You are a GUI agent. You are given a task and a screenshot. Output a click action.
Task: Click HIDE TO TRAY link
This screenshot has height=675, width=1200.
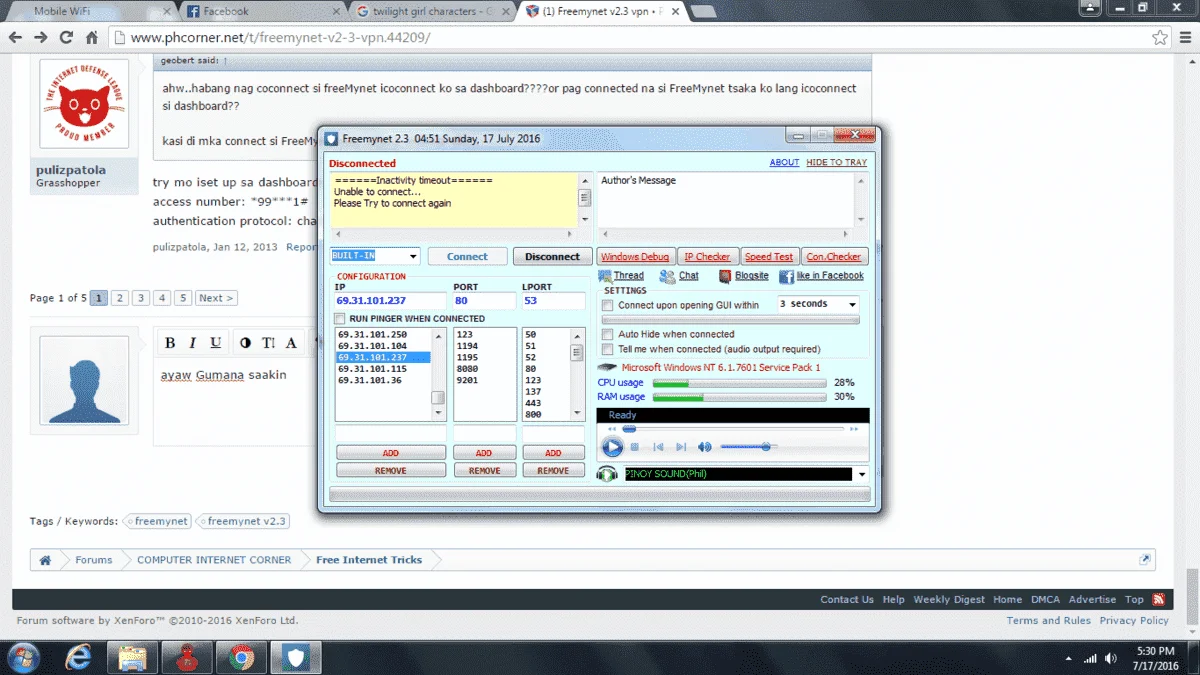(x=837, y=162)
